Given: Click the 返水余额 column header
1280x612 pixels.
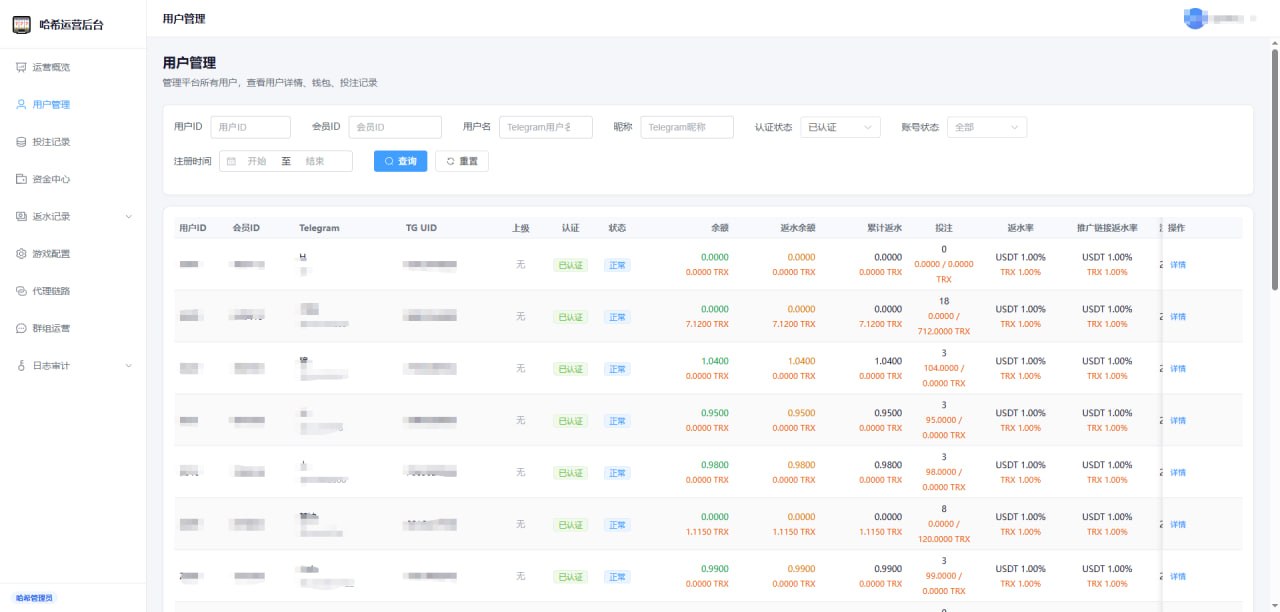Looking at the screenshot, I should pyautogui.click(x=797, y=228).
